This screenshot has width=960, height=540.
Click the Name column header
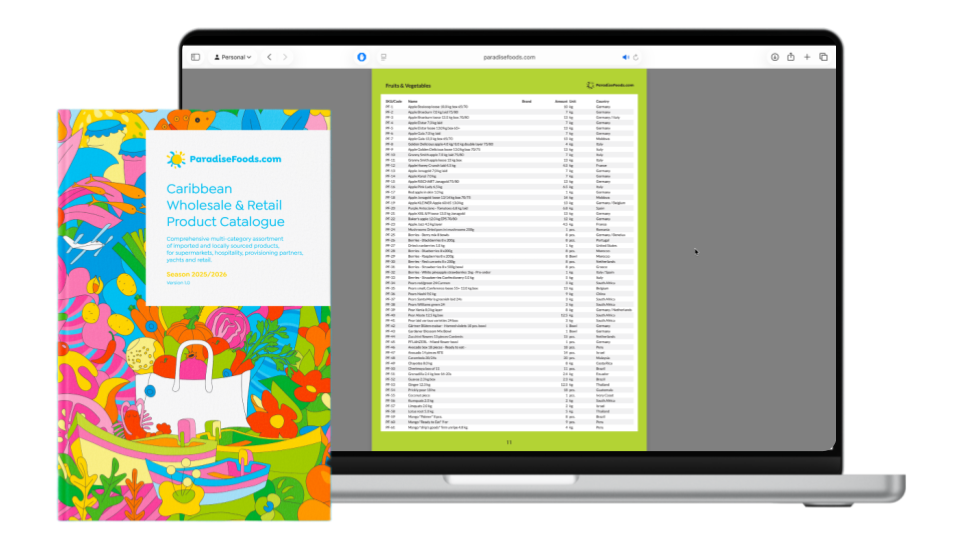click(x=413, y=101)
